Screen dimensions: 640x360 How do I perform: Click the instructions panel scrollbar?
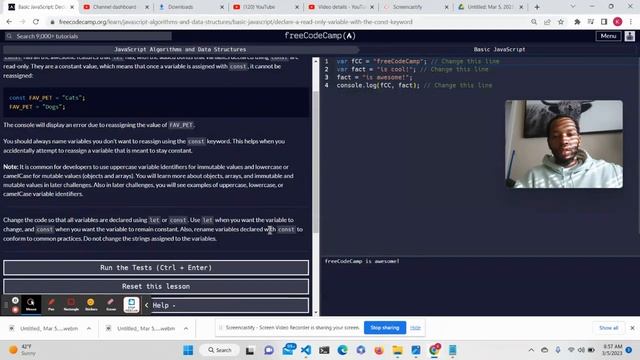tap(316, 163)
